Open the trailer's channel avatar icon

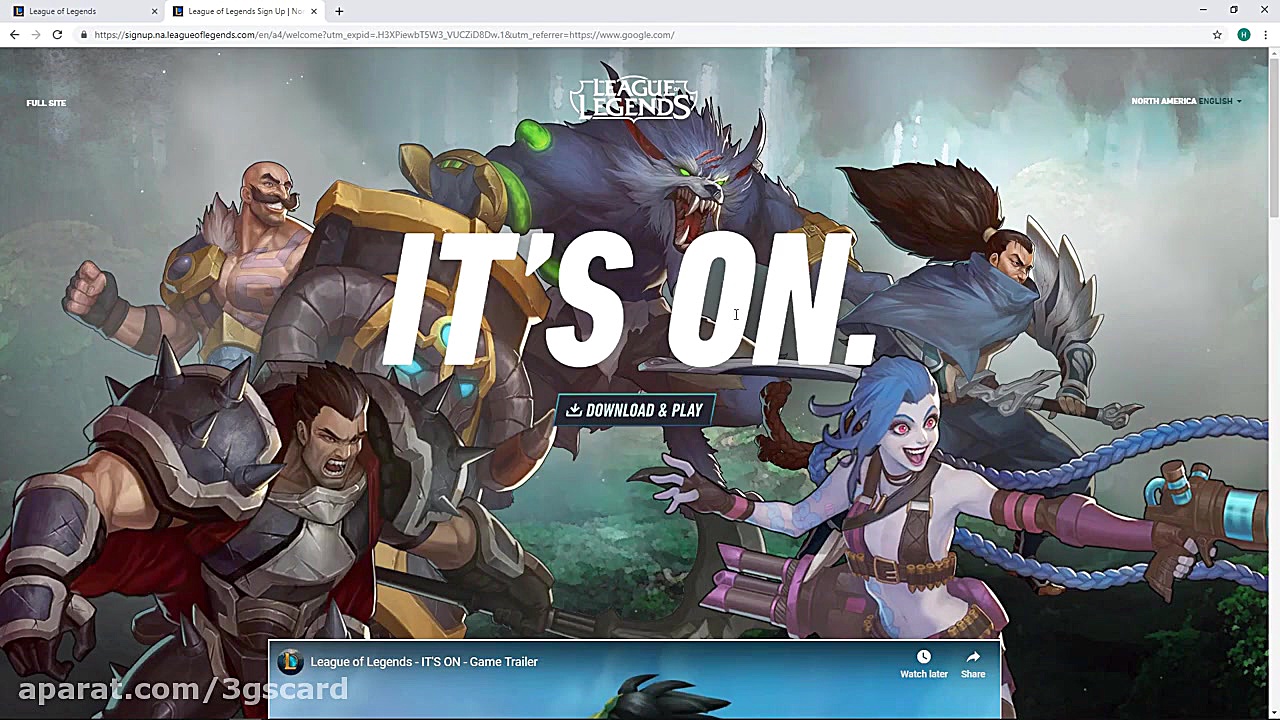290,661
